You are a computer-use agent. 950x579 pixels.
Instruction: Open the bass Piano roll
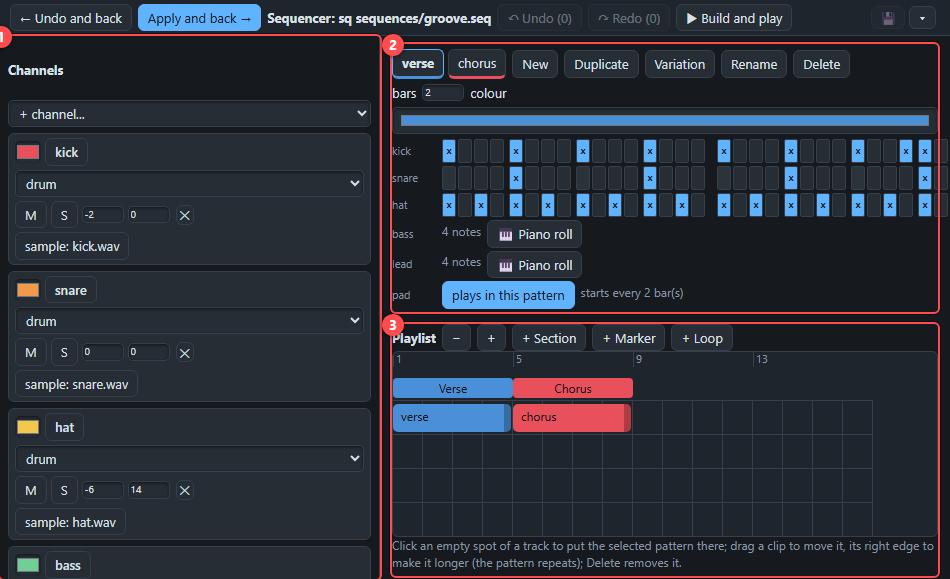(x=534, y=234)
